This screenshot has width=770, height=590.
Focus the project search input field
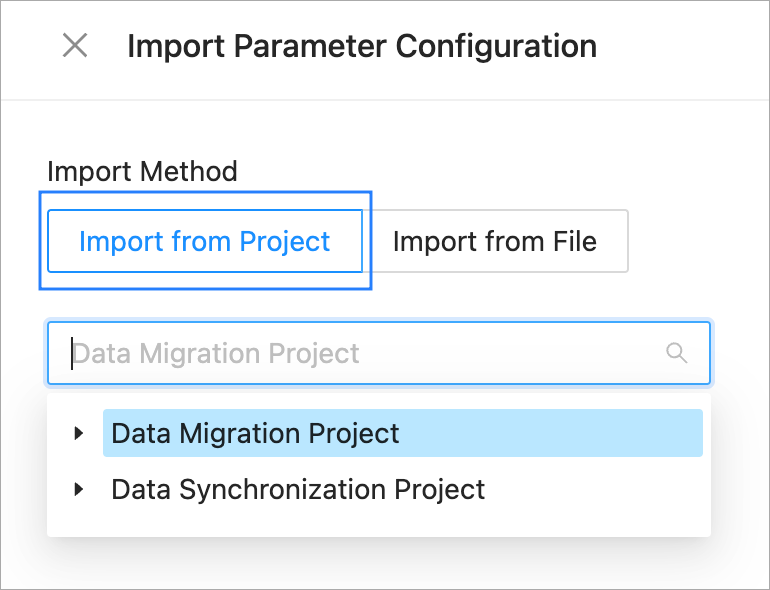(x=360, y=353)
